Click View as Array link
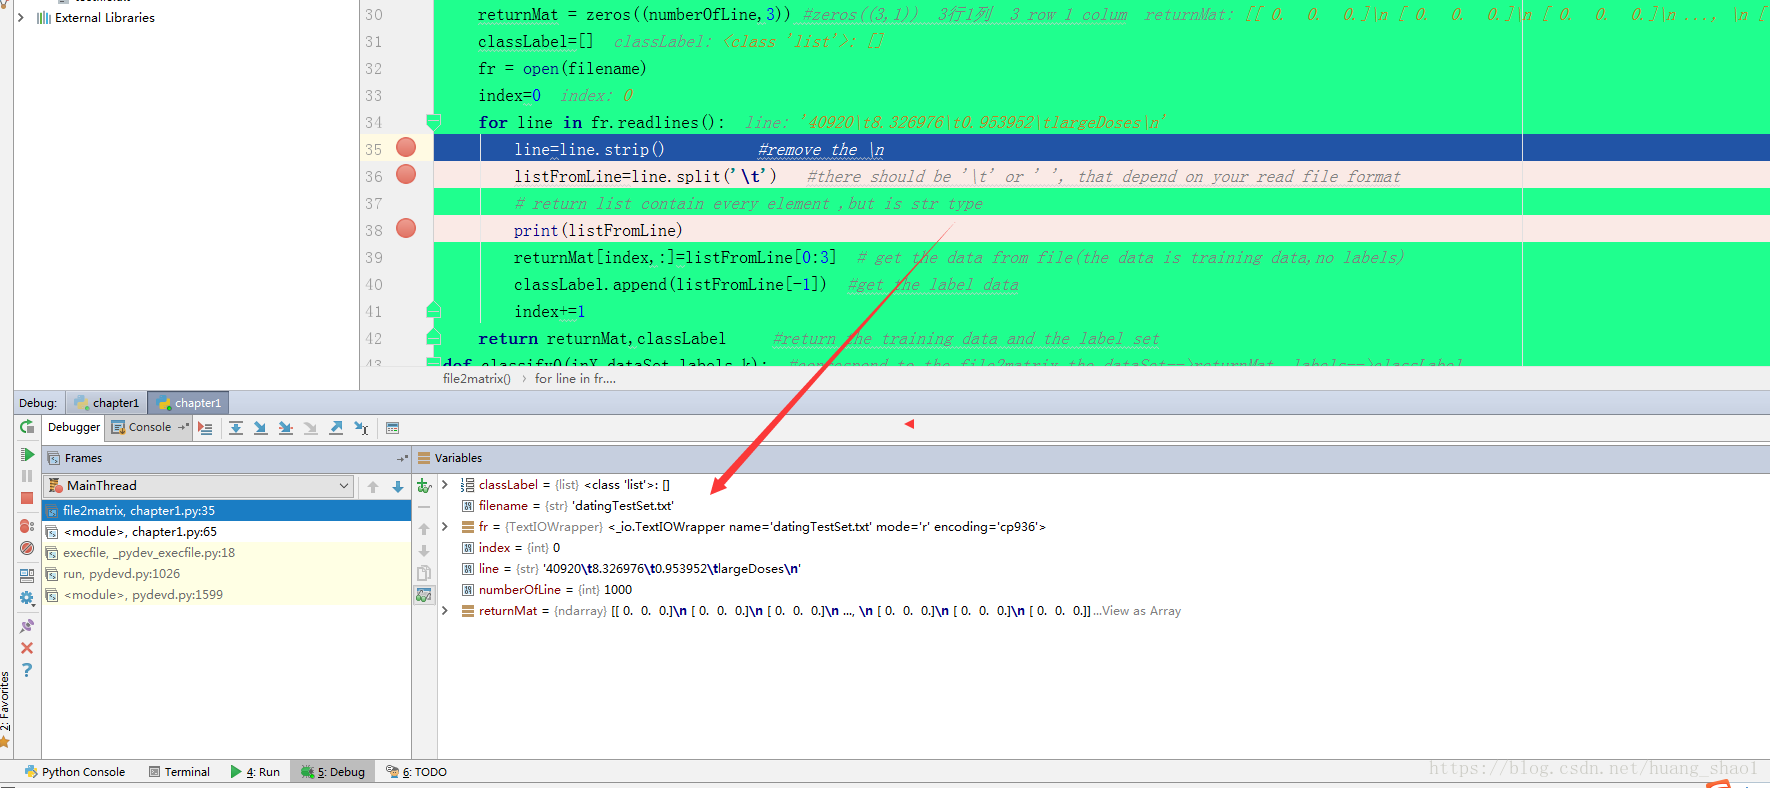Viewport: 1770px width, 788px height. pos(1141,611)
